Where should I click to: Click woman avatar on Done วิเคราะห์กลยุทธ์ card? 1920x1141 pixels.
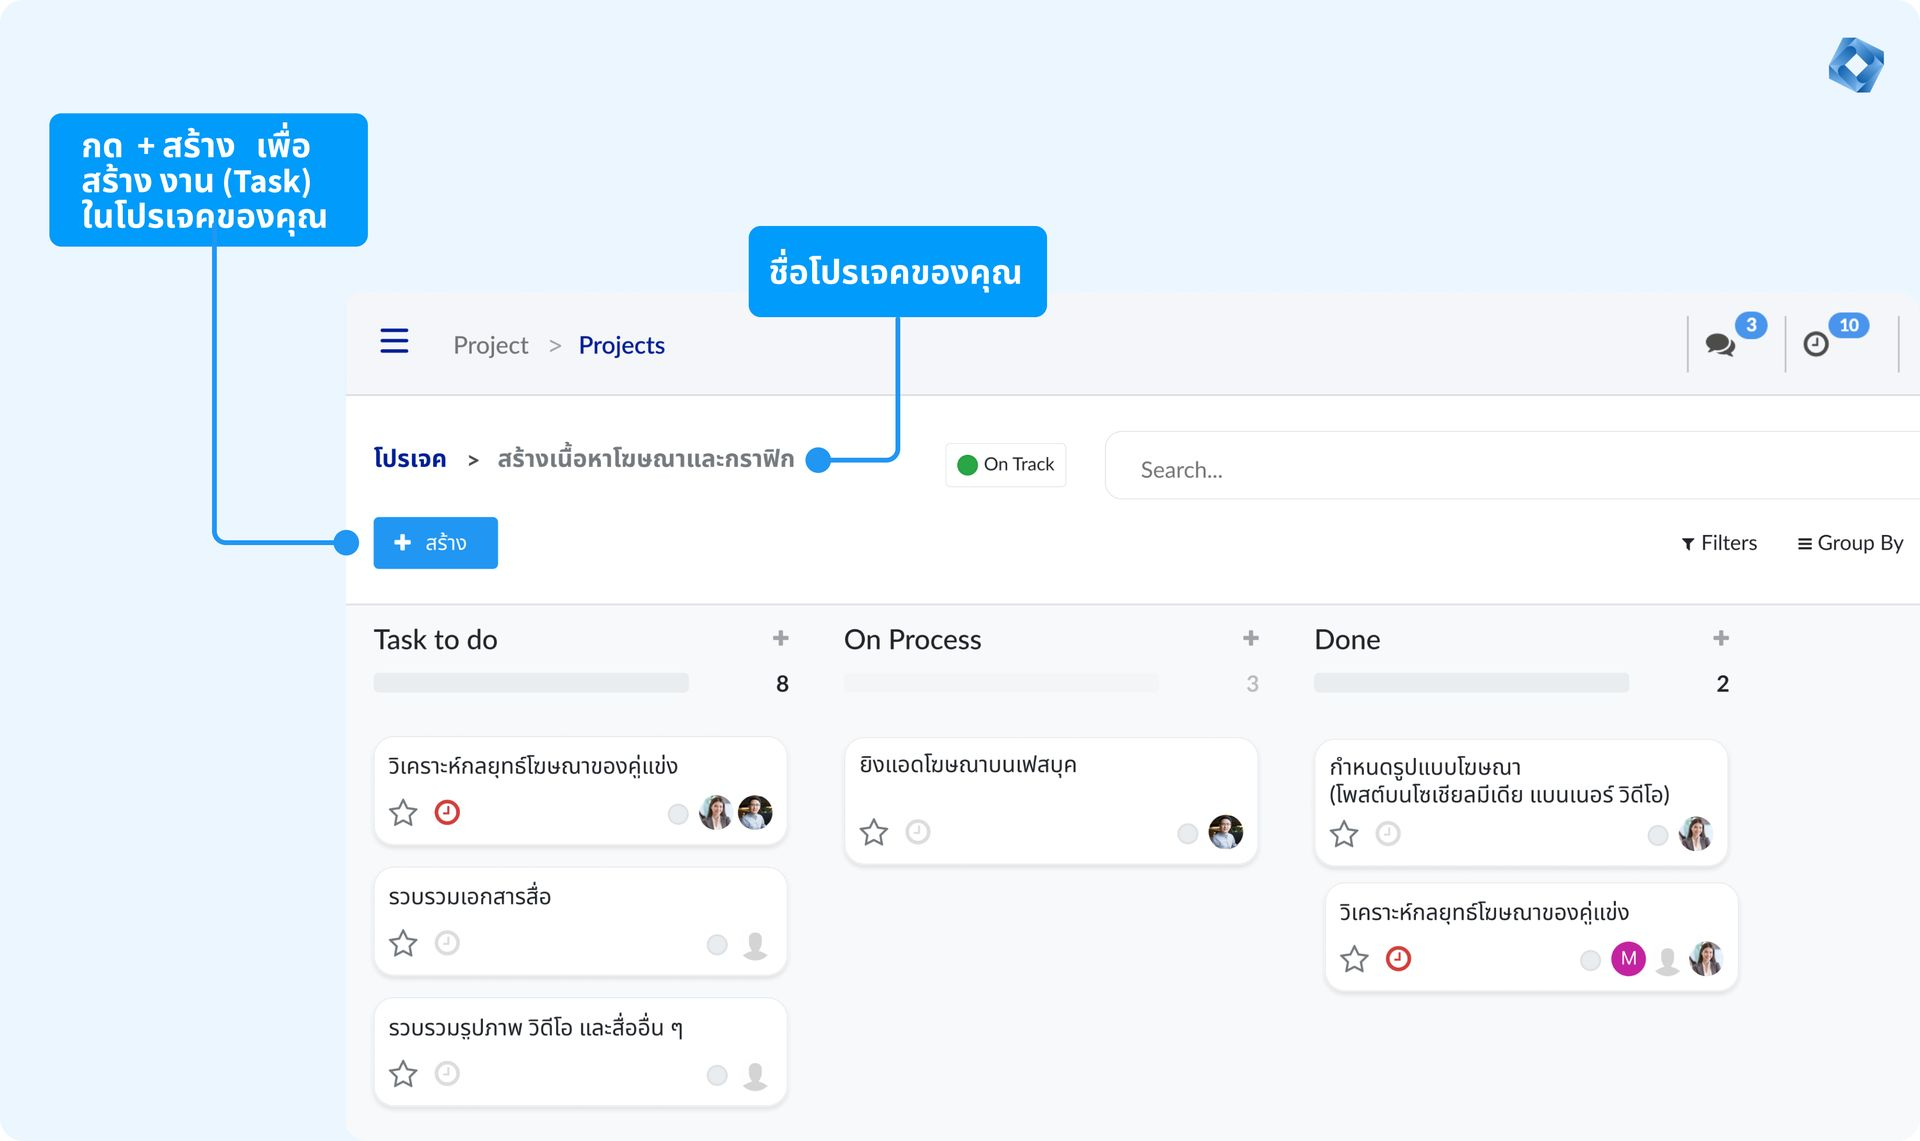tap(1706, 959)
